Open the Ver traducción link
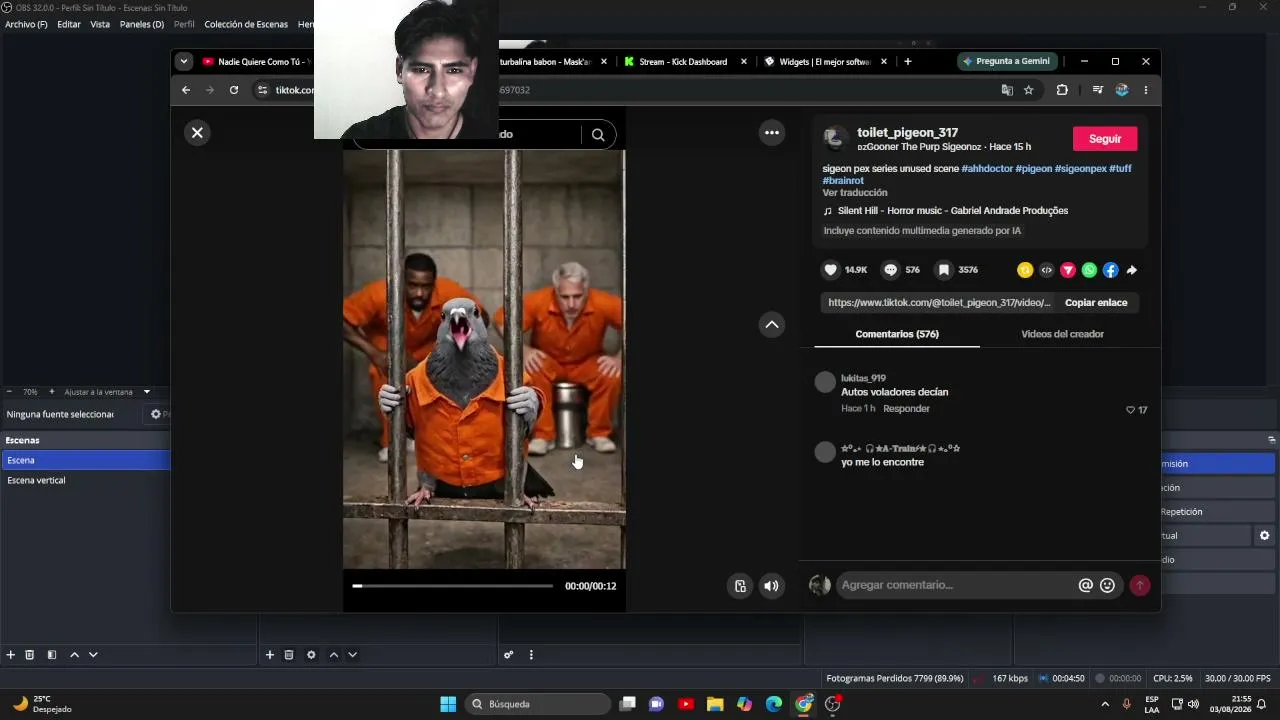1280x720 pixels. [x=855, y=193]
